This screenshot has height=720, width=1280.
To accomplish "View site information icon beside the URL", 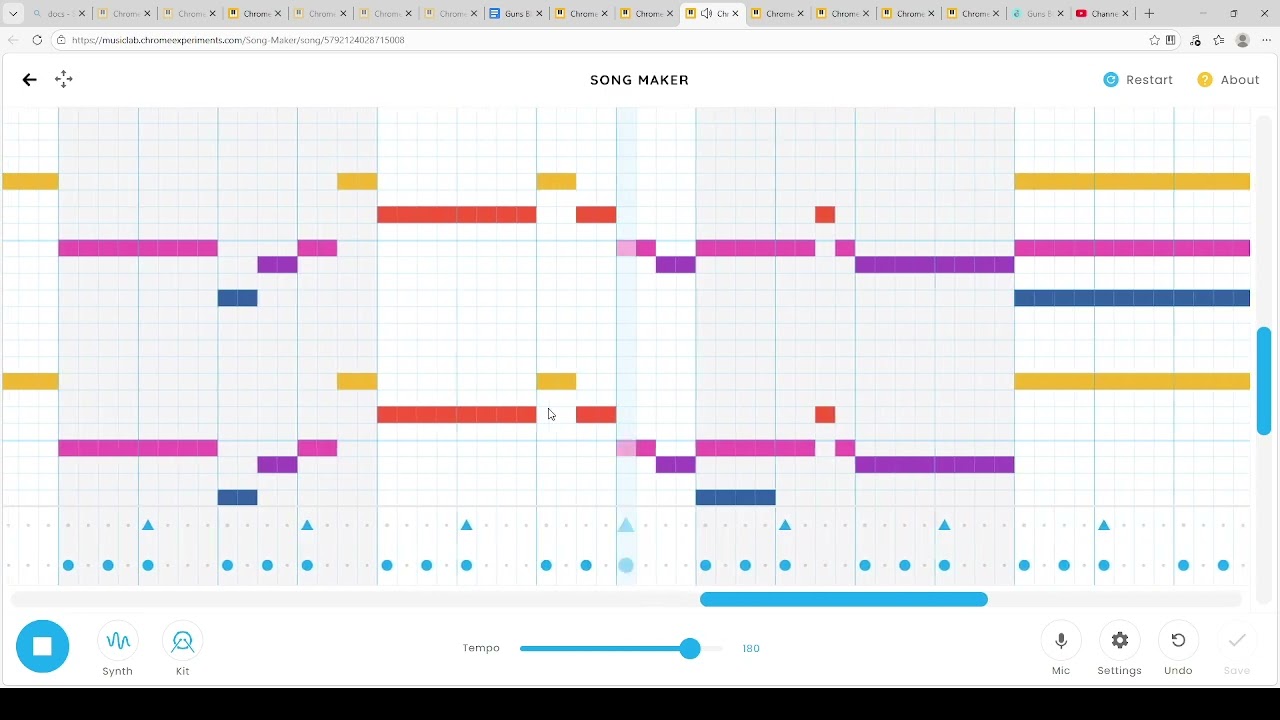I will click(61, 40).
